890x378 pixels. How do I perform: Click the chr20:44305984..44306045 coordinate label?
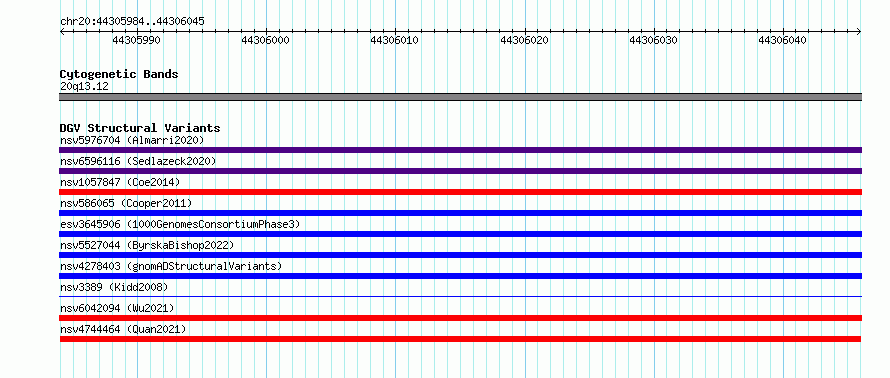[132, 22]
